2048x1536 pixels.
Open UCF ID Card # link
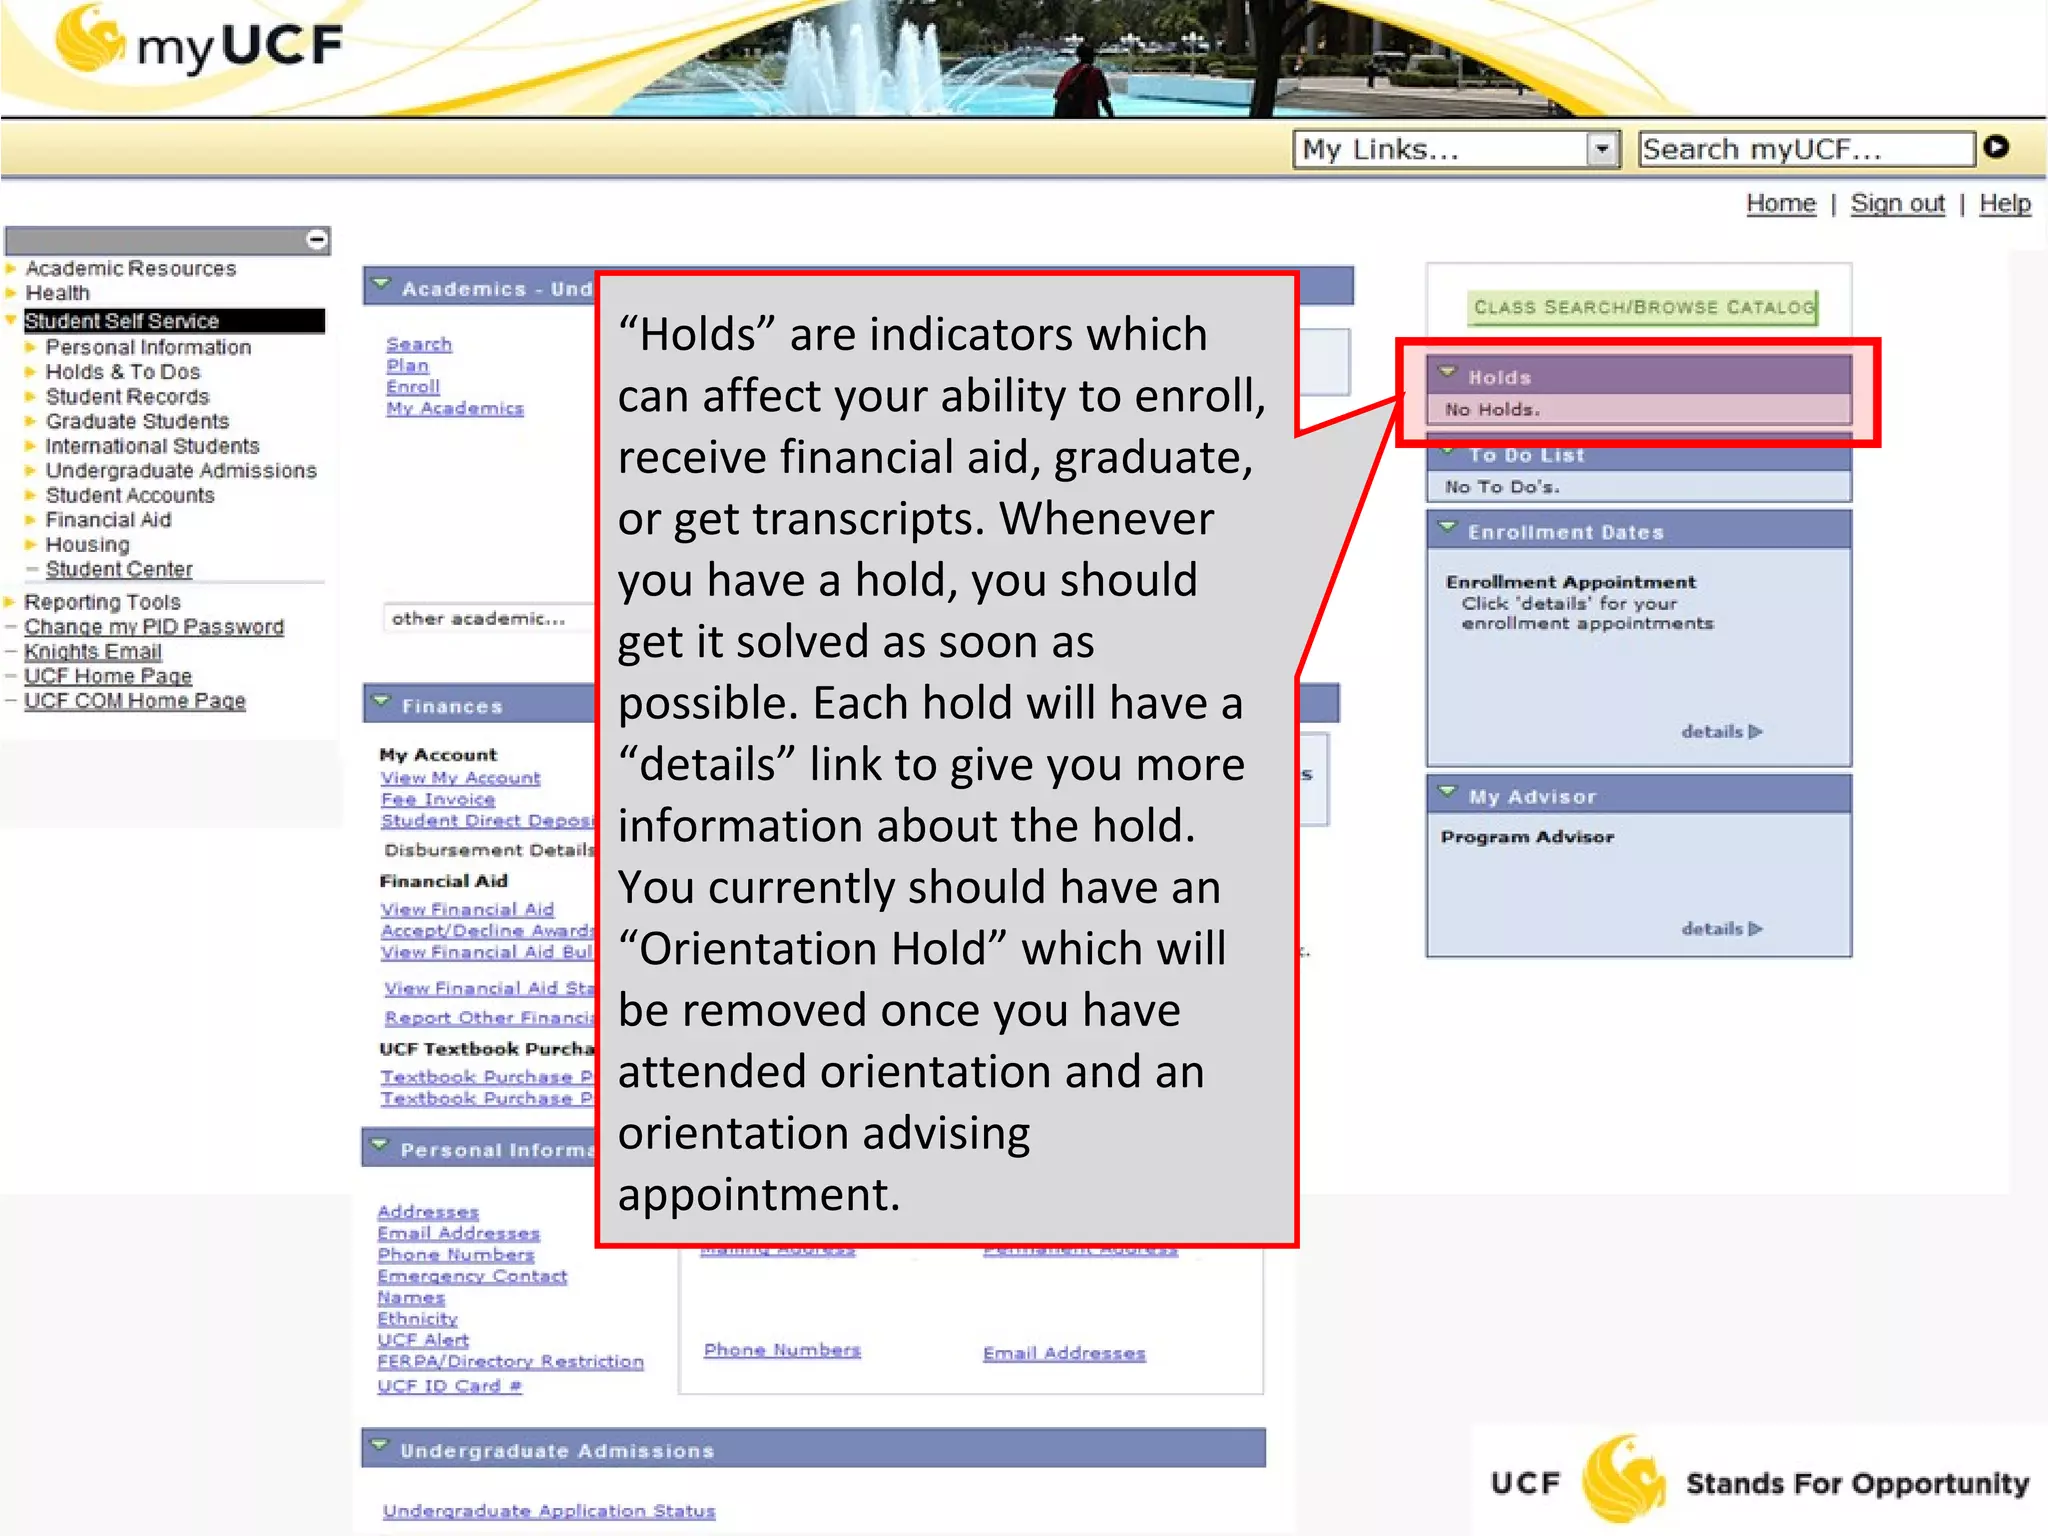[x=449, y=1387]
